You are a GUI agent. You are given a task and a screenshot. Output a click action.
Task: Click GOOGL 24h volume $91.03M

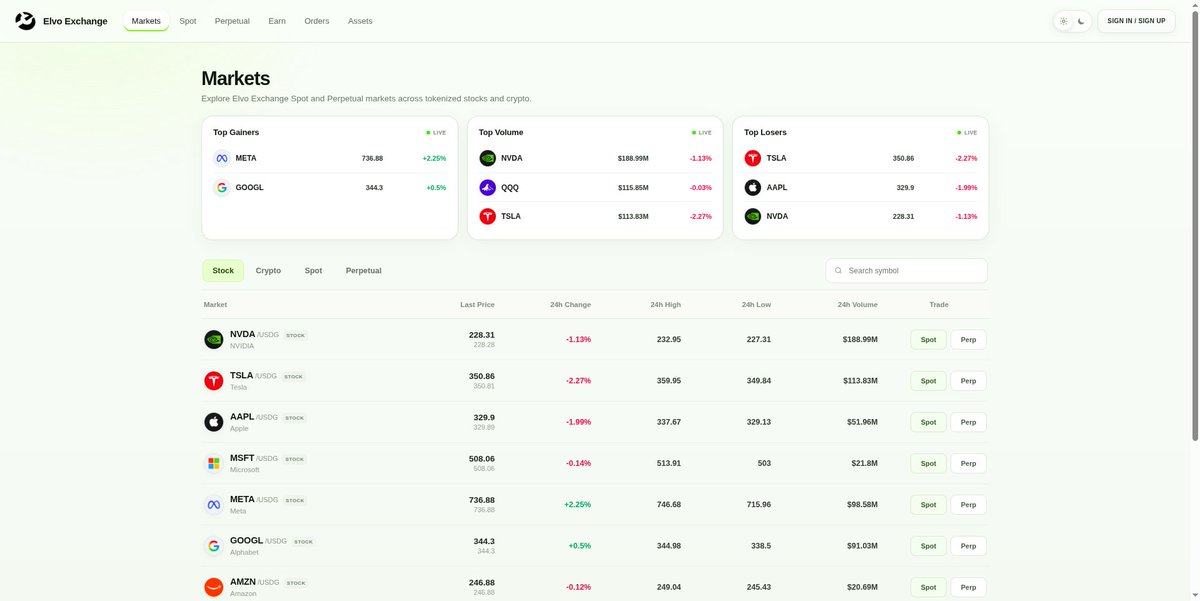coord(860,546)
